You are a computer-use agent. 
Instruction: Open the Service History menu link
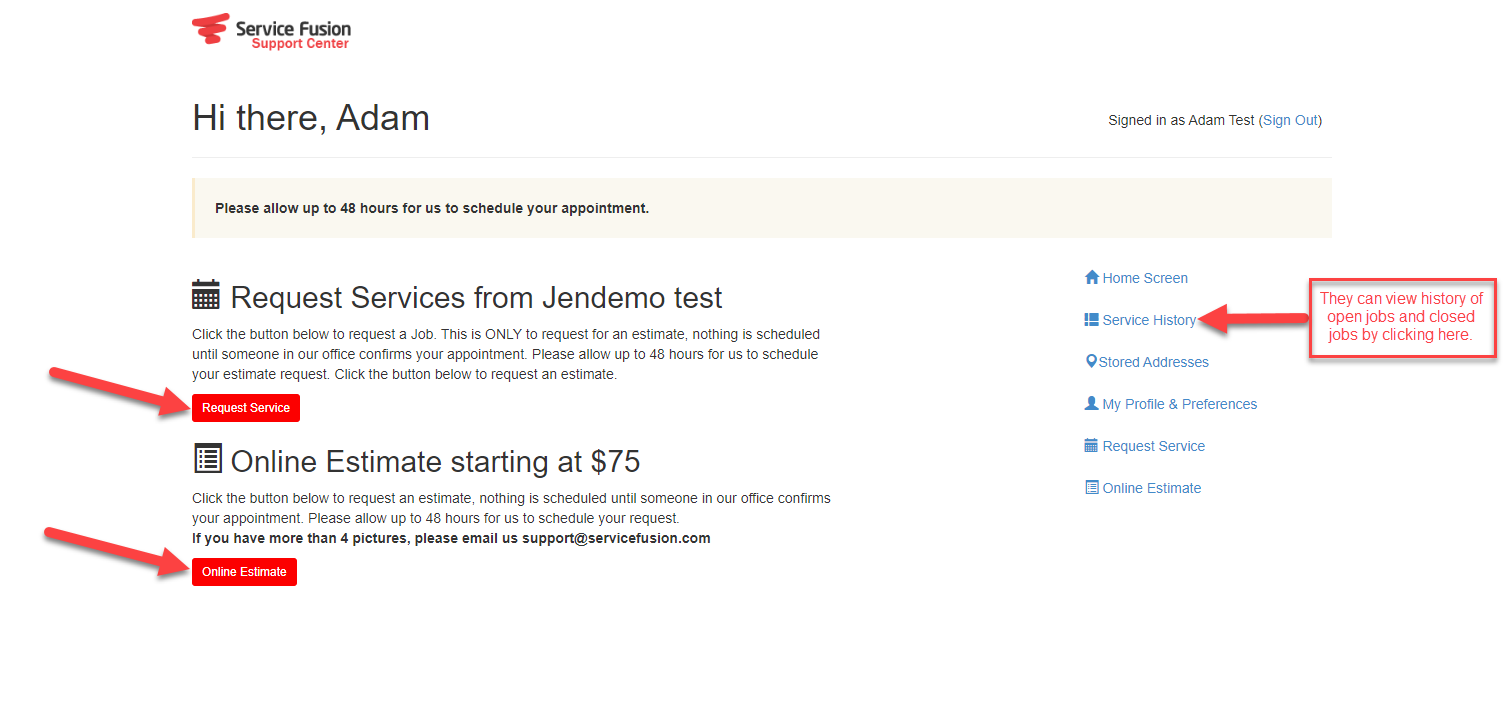1149,320
